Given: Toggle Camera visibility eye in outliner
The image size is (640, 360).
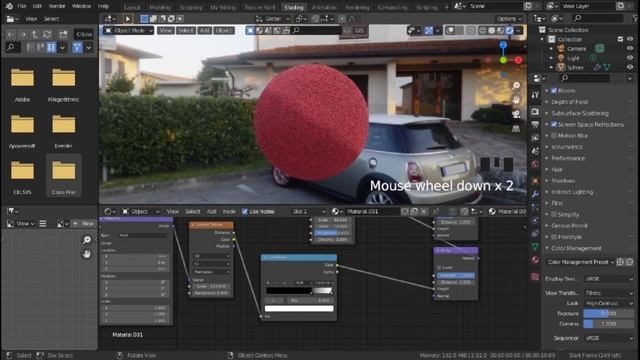Looking at the screenshot, I should point(630,49).
